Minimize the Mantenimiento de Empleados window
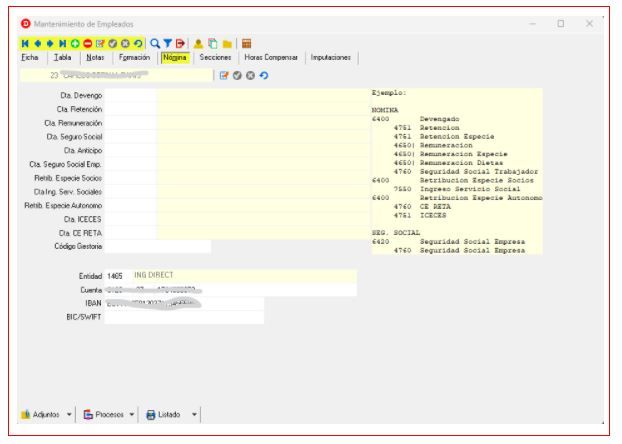 click(x=532, y=24)
